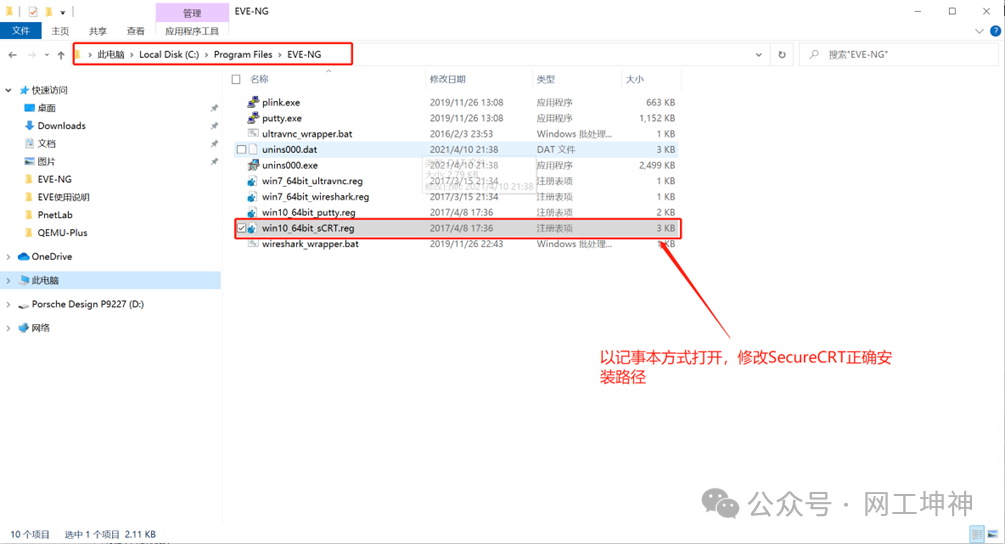
Task: Click the quick access new folder icon
Action: [x=48, y=12]
